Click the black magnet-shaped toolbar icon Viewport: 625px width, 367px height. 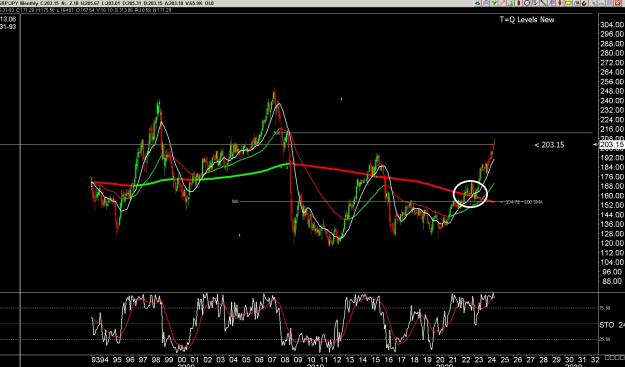point(585,3)
